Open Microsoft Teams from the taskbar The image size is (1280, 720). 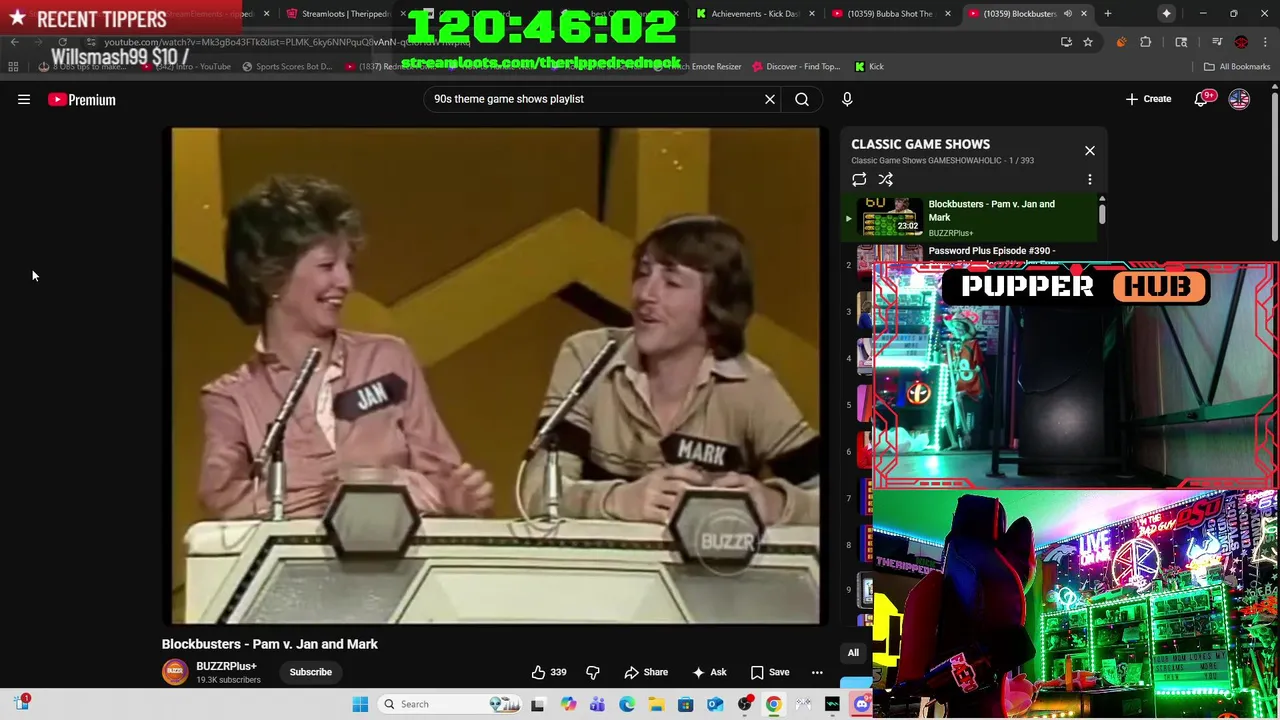coord(598,704)
